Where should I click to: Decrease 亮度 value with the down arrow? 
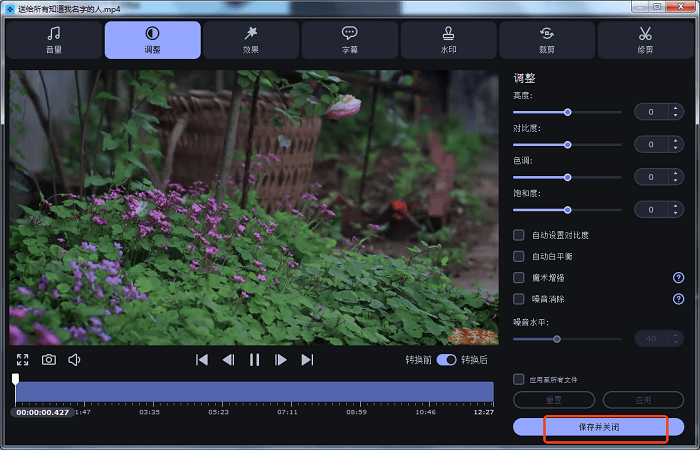pyautogui.click(x=675, y=116)
